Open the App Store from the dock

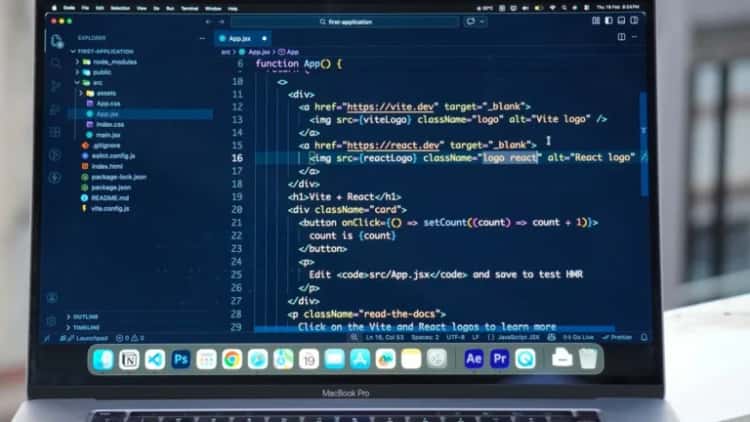[360, 359]
